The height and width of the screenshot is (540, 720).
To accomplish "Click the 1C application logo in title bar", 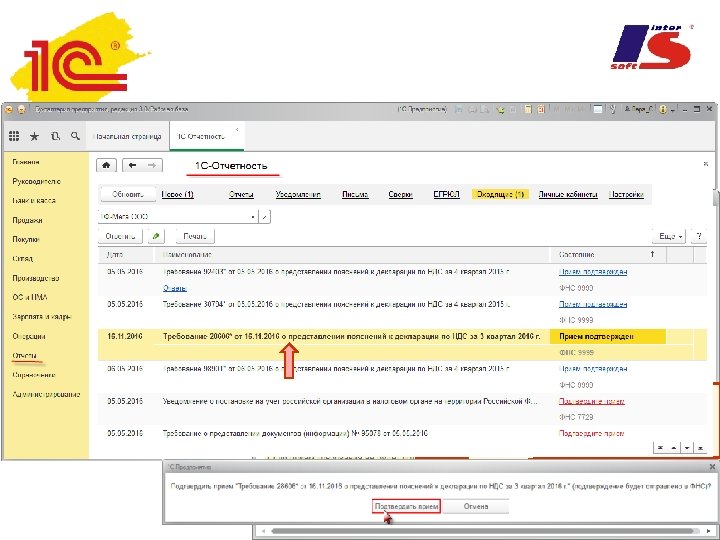I will pyautogui.click(x=9, y=109).
